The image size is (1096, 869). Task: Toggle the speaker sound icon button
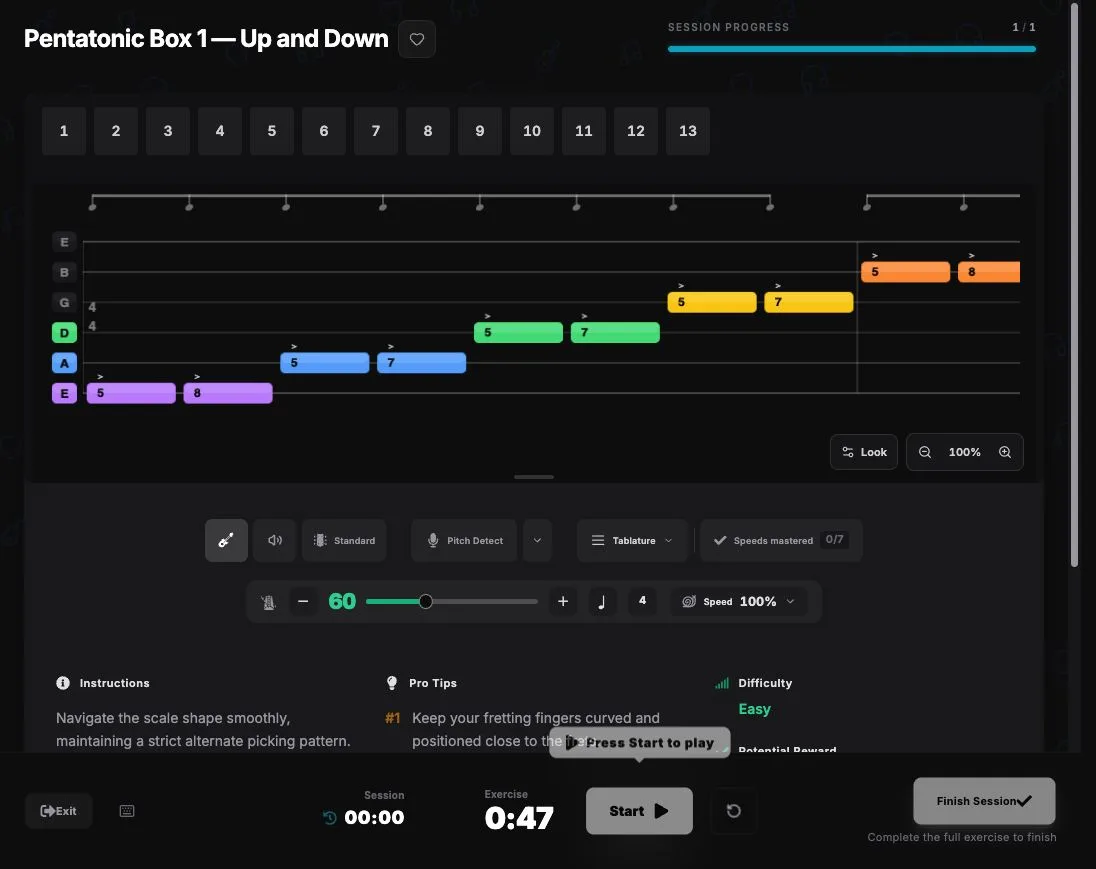275,540
